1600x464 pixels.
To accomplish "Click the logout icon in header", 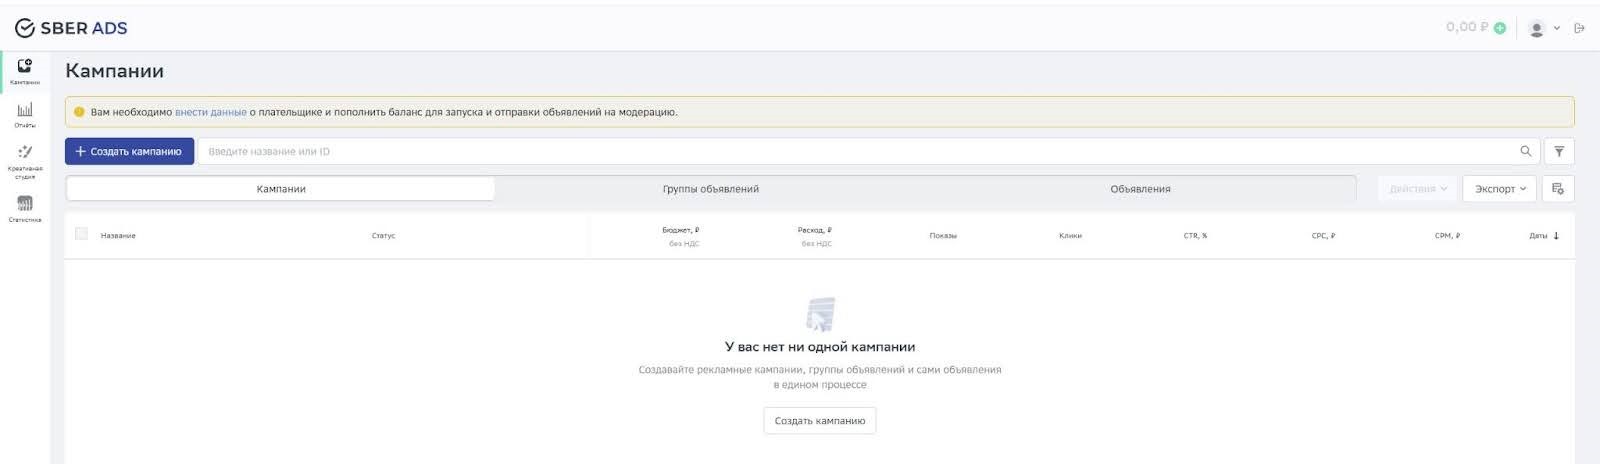I will (x=1579, y=28).
